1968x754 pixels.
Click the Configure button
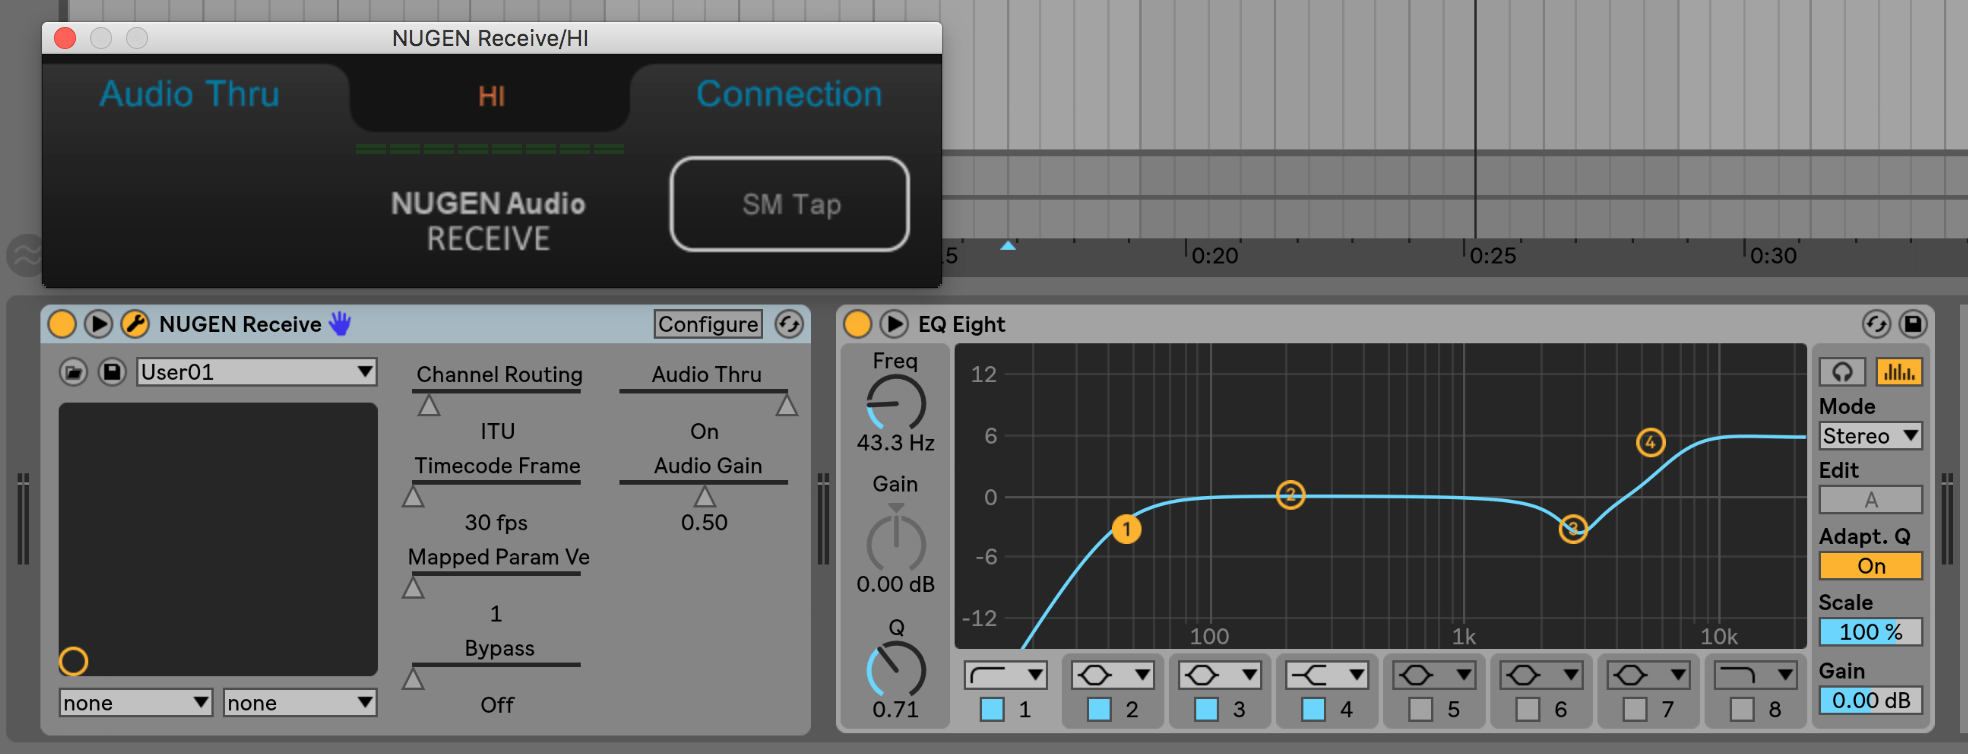tap(708, 324)
